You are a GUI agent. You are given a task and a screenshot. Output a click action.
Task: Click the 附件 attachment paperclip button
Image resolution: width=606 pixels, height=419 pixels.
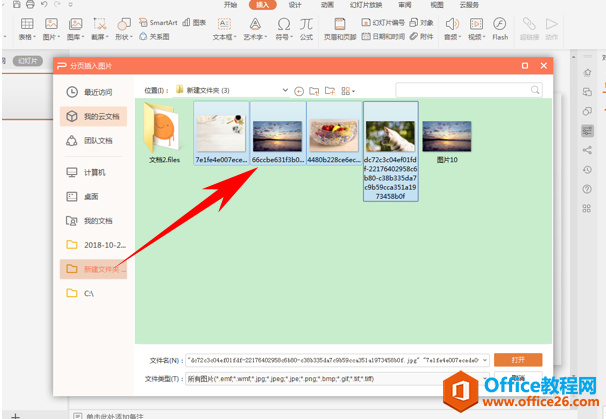[422, 36]
